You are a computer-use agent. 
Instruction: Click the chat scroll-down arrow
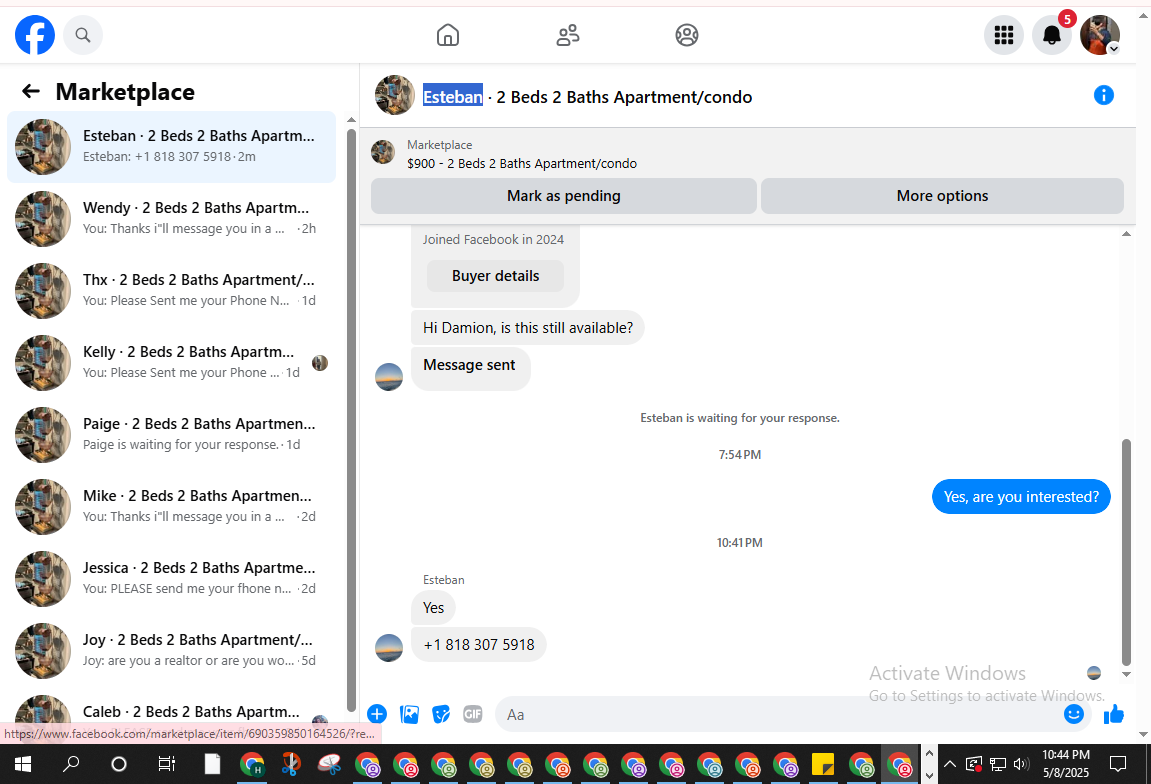[1126, 675]
